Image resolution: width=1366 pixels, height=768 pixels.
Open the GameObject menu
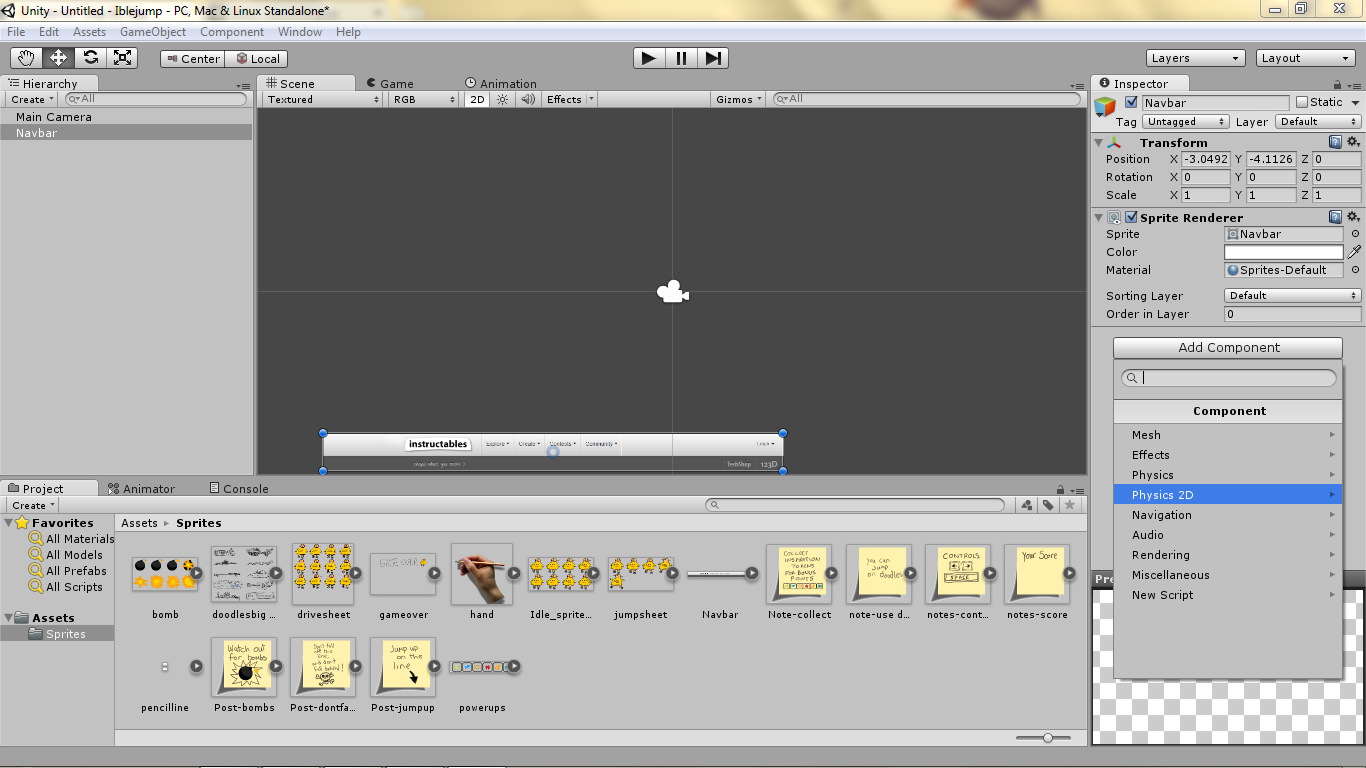click(x=153, y=32)
